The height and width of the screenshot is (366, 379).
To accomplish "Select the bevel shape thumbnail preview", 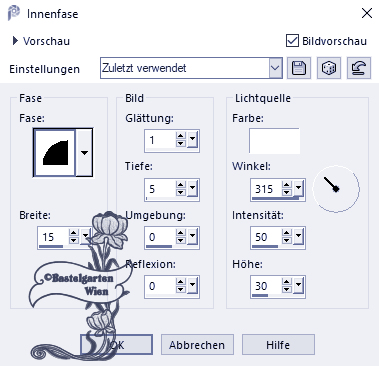I will point(55,153).
